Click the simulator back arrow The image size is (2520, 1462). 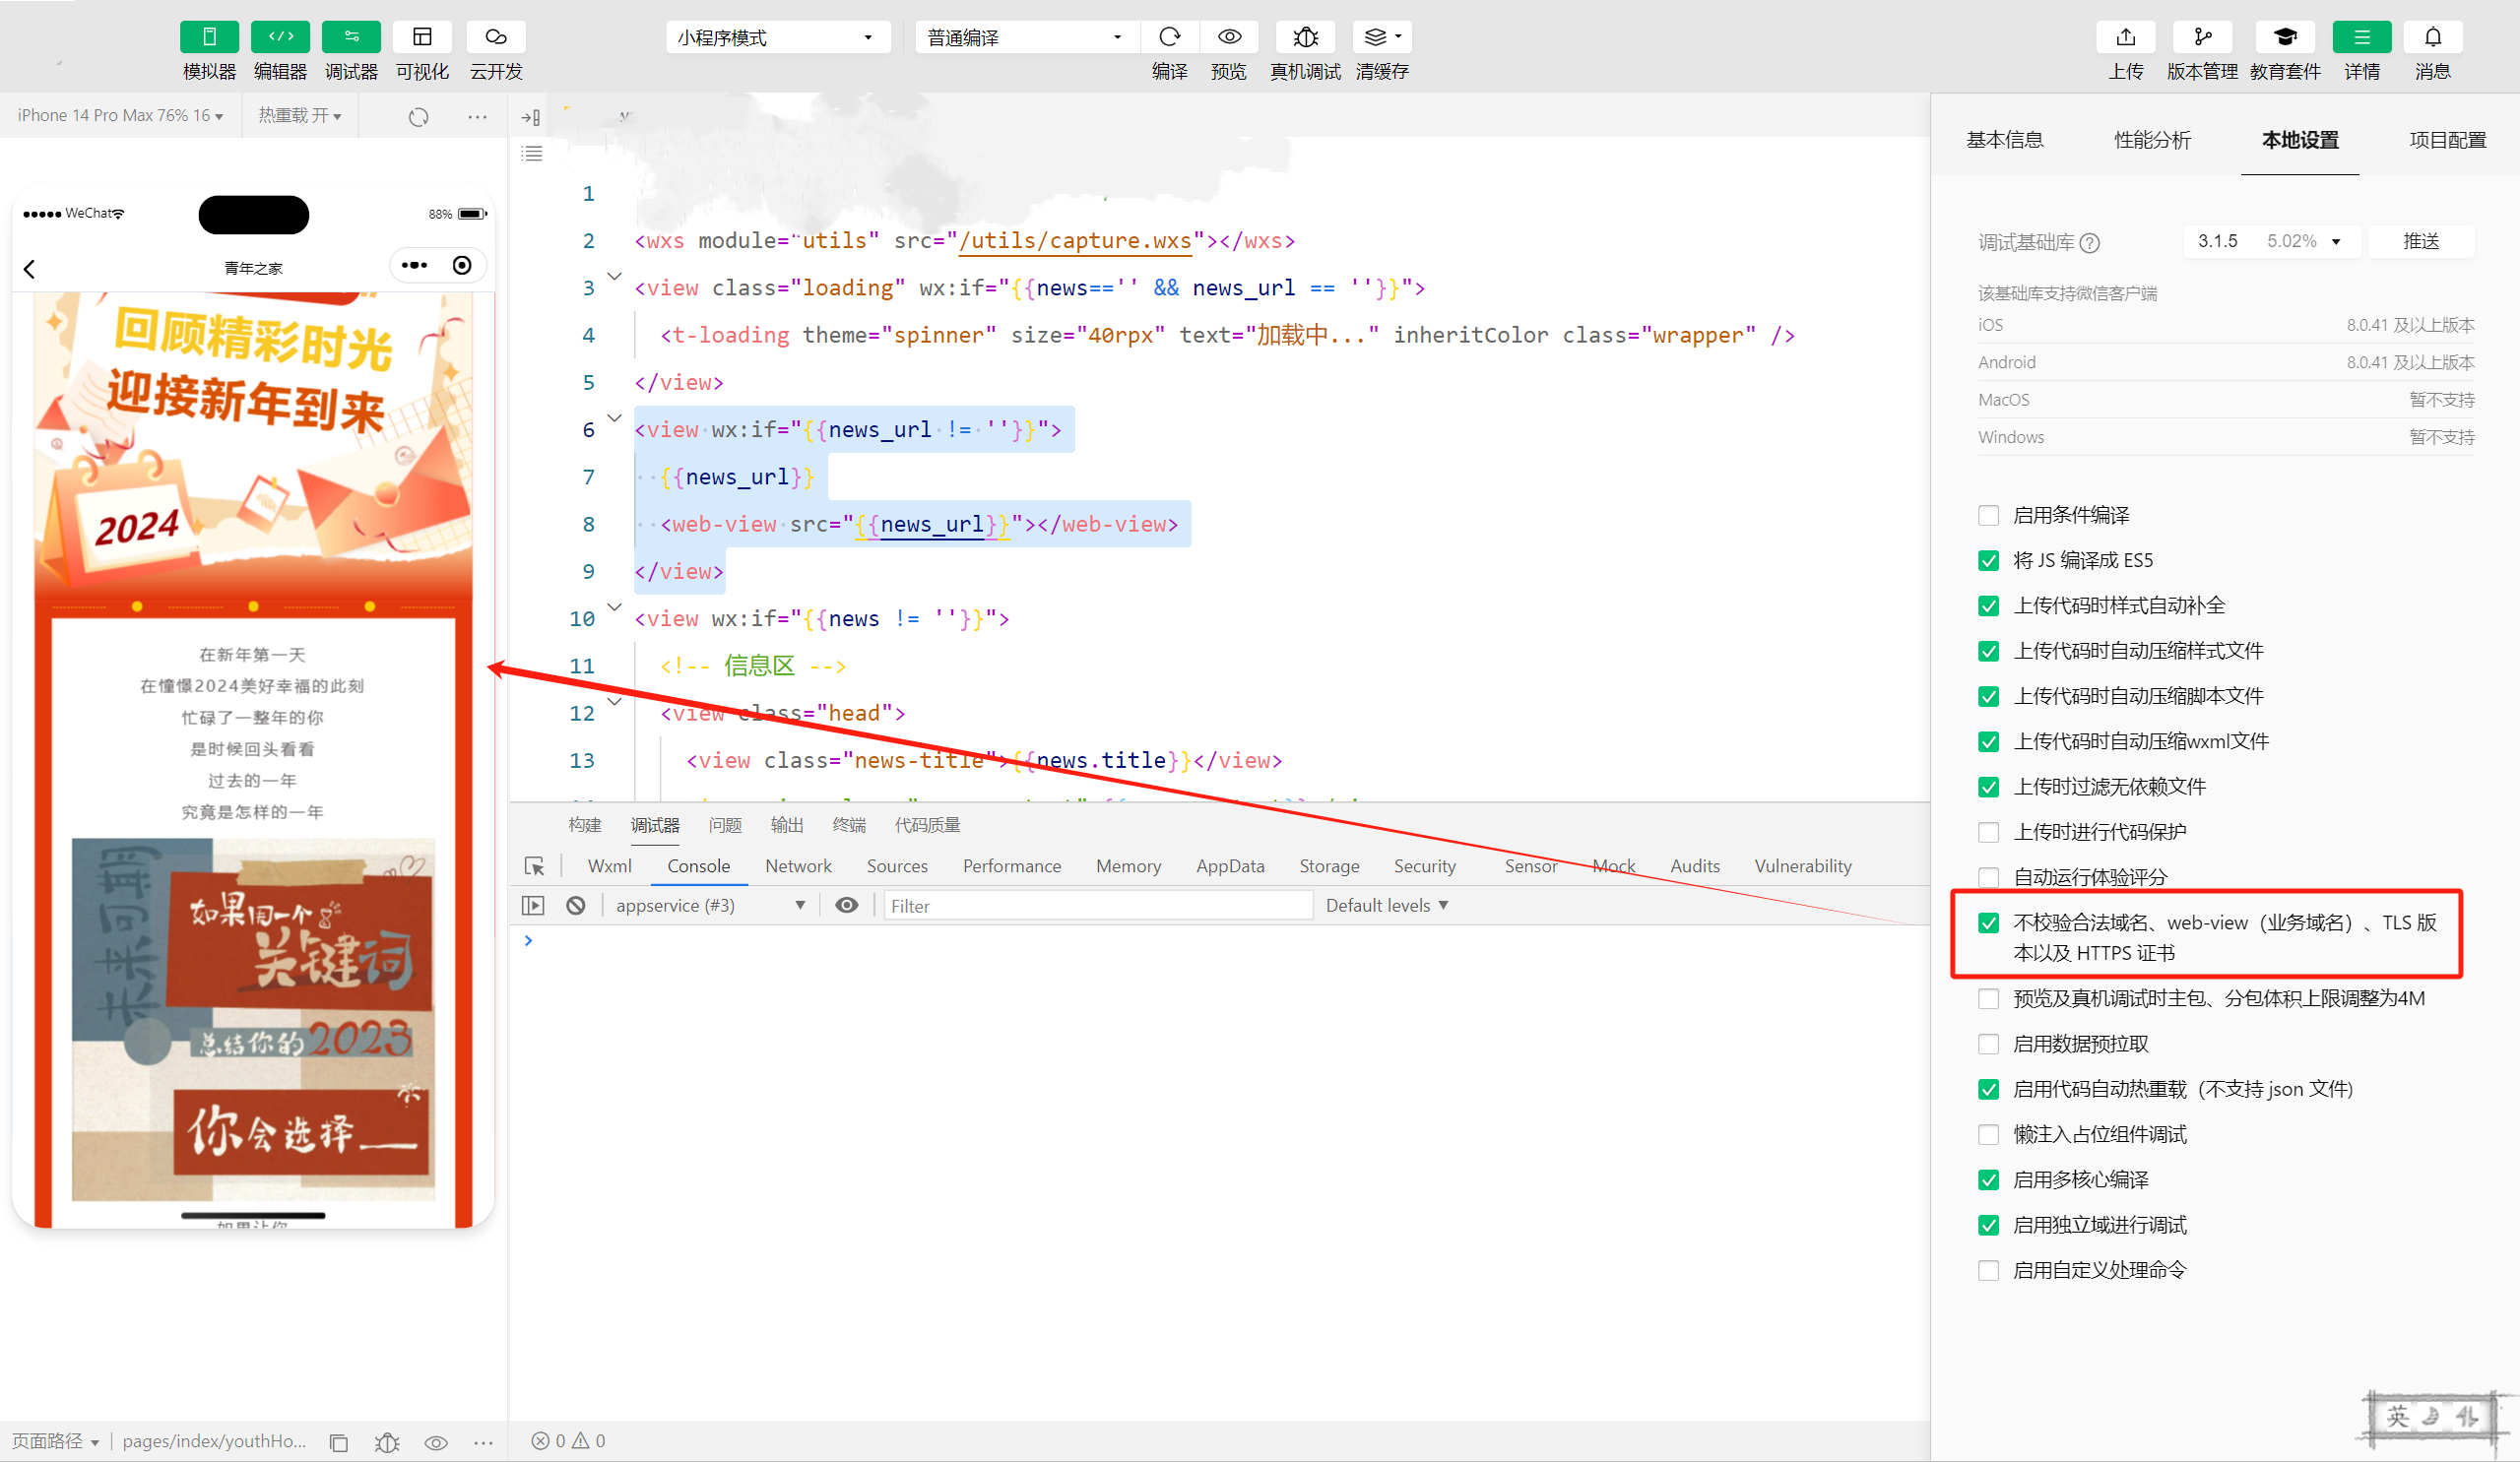tap(30, 269)
